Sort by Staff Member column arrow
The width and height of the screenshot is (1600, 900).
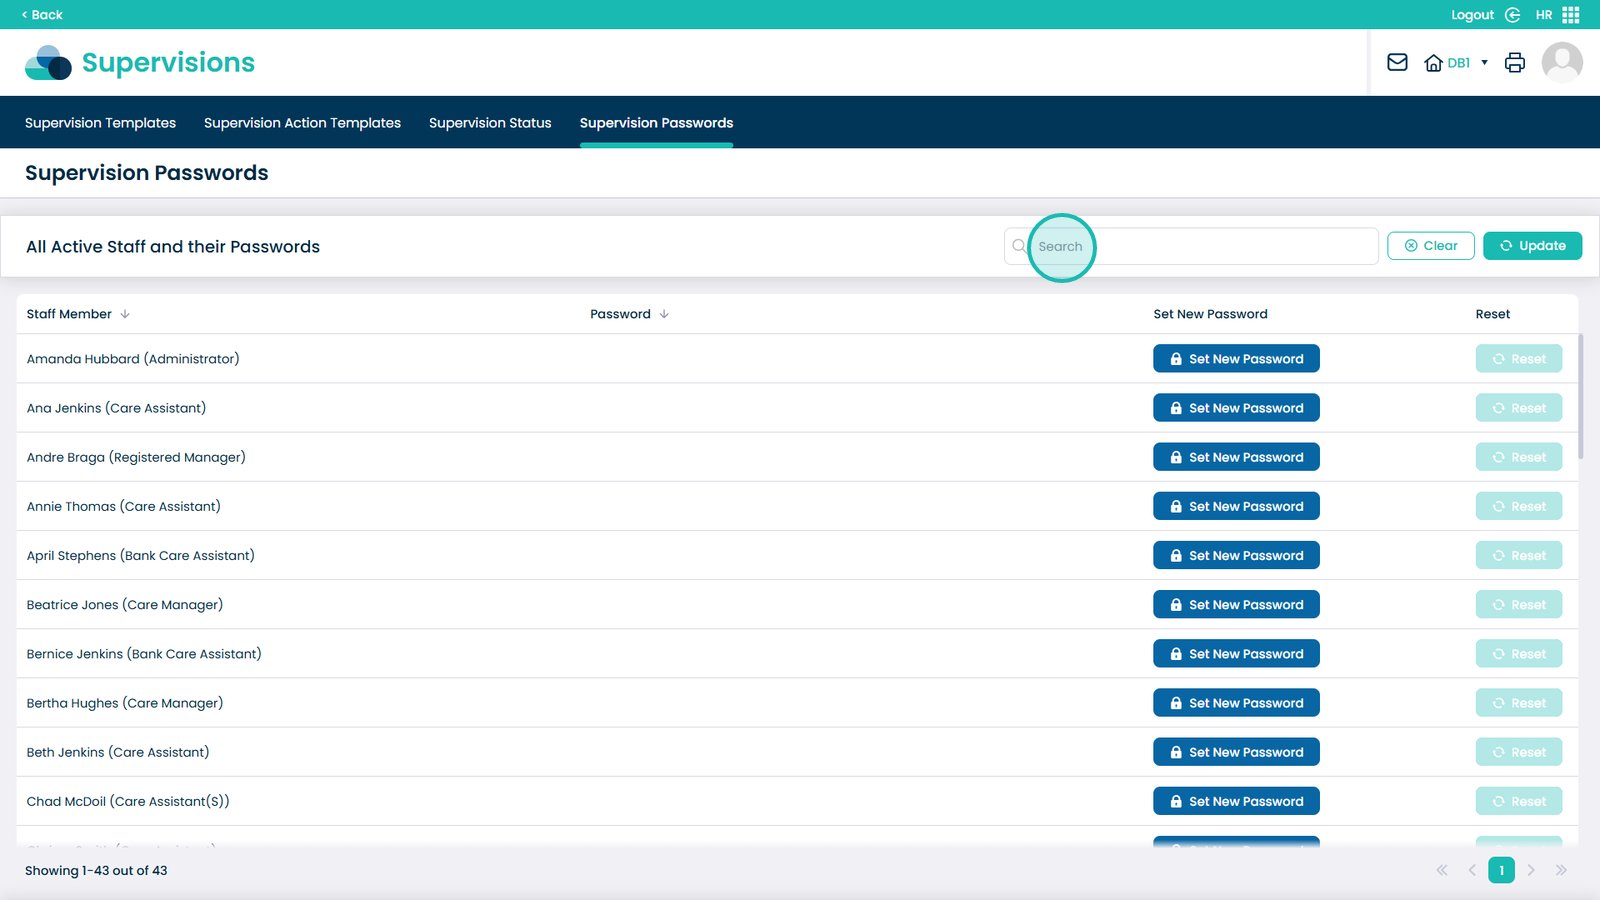coord(125,314)
